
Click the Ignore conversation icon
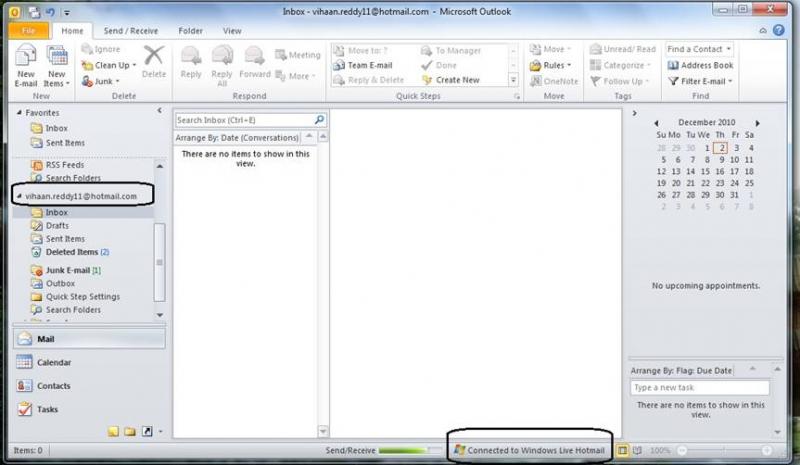tap(87, 49)
